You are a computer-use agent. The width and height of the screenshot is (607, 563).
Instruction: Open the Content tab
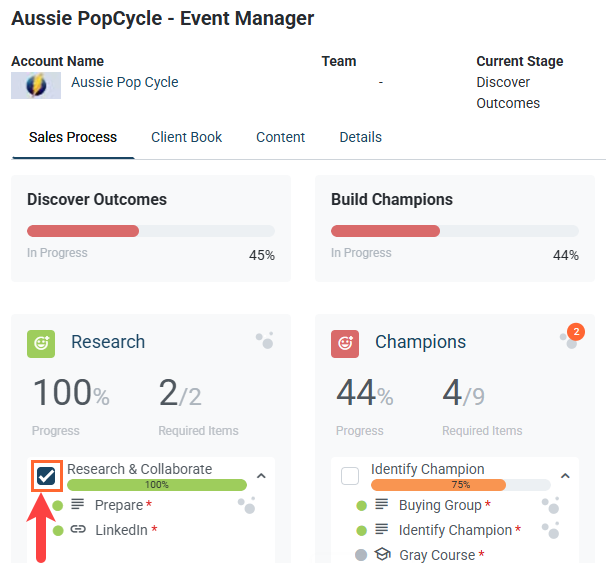(x=280, y=138)
